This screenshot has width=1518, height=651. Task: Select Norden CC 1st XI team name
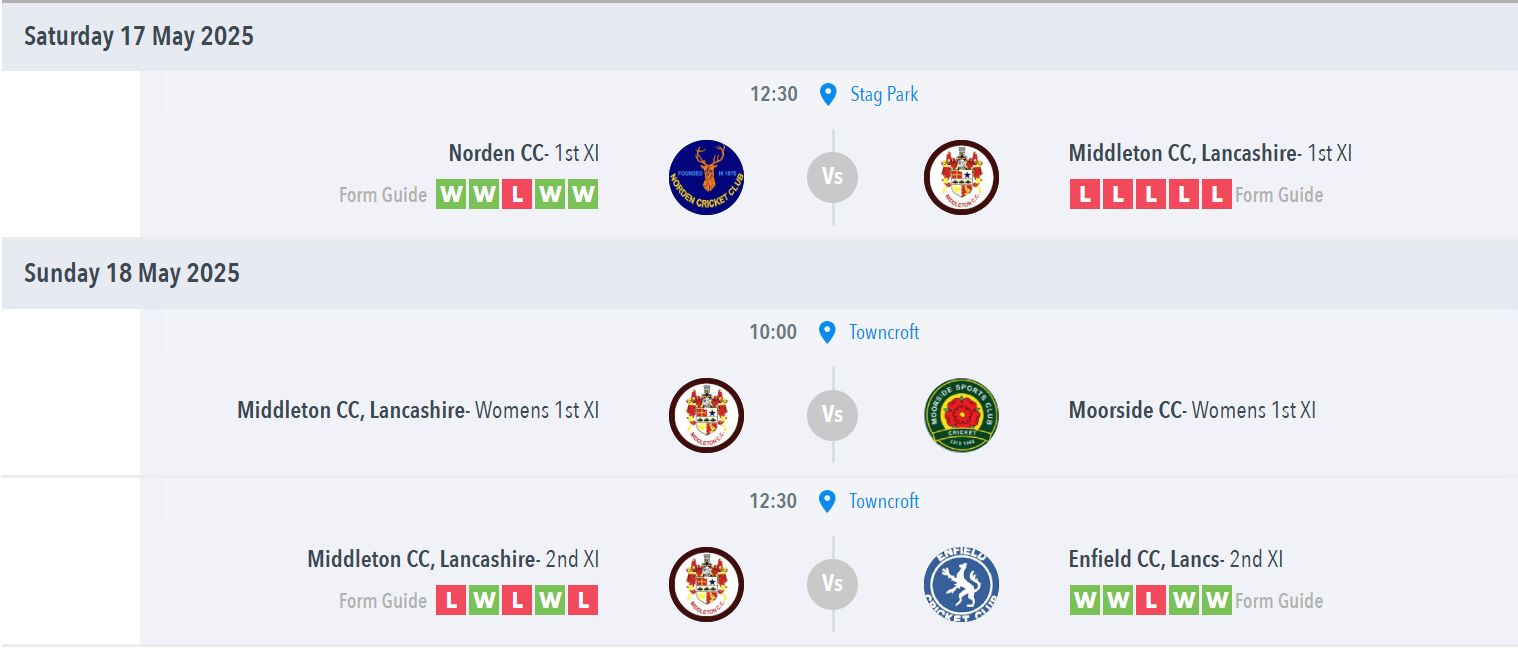pyautogui.click(x=524, y=153)
